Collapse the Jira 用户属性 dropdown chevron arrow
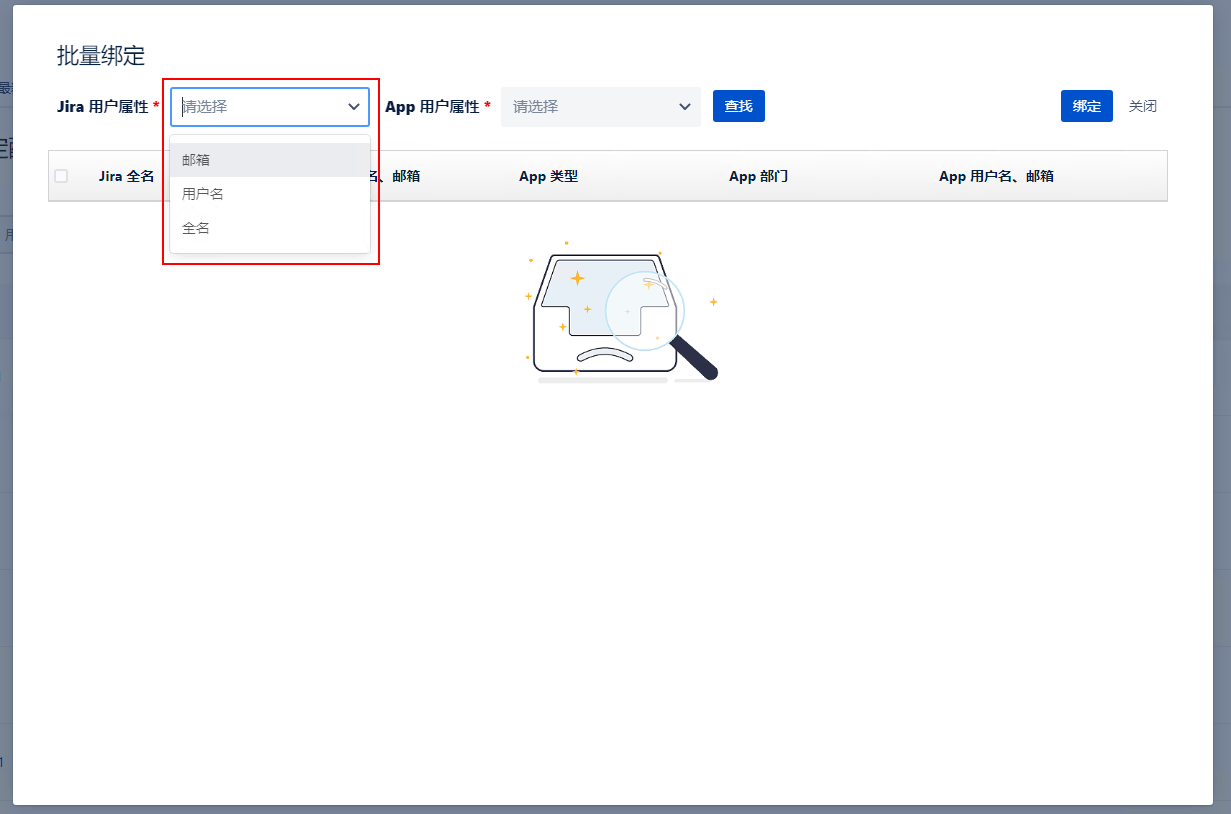The width and height of the screenshot is (1231, 814). [x=354, y=106]
